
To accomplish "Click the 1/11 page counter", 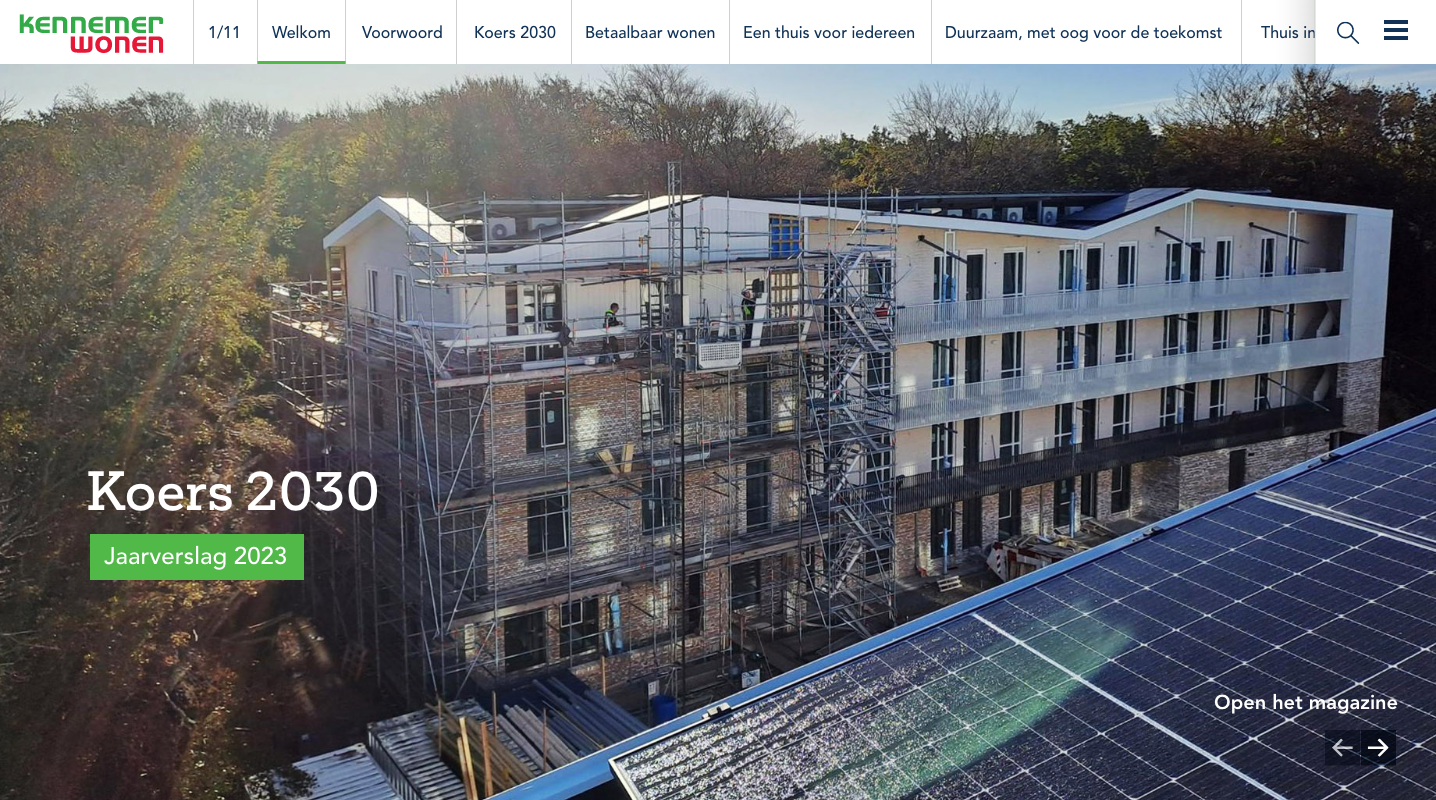I will (x=224, y=32).
